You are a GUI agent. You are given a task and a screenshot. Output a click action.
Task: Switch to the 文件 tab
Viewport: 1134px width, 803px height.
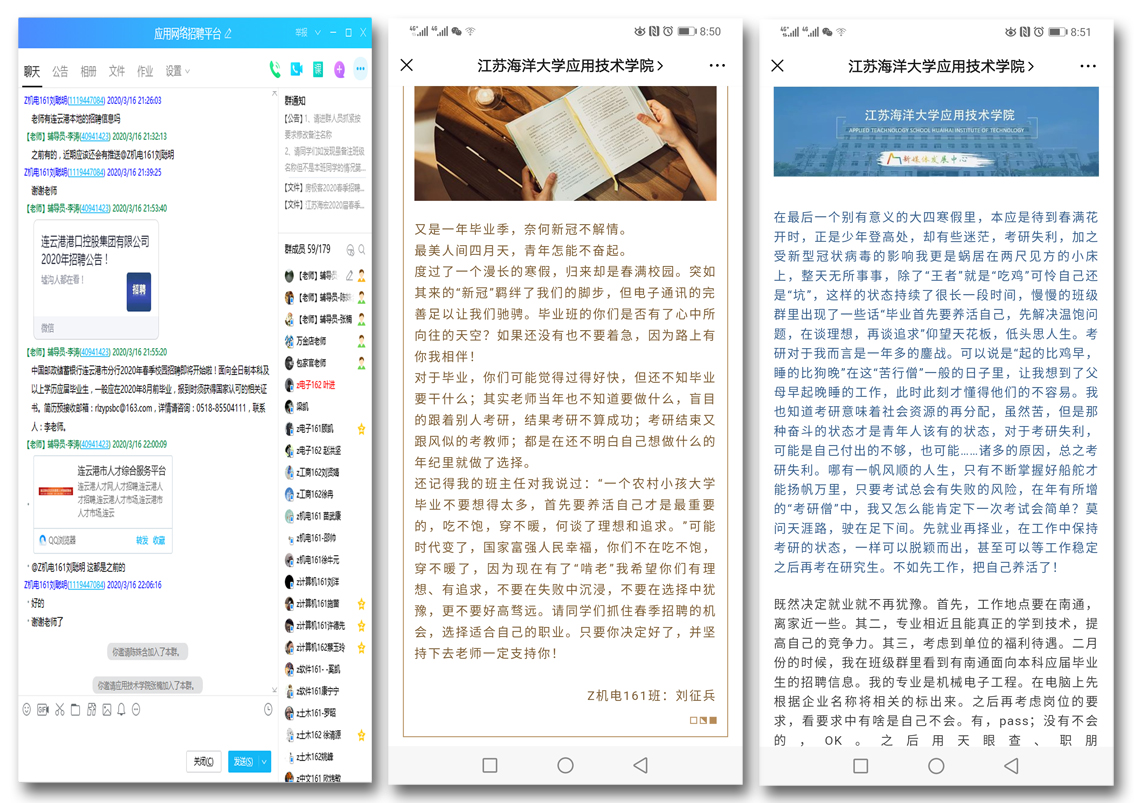point(117,72)
